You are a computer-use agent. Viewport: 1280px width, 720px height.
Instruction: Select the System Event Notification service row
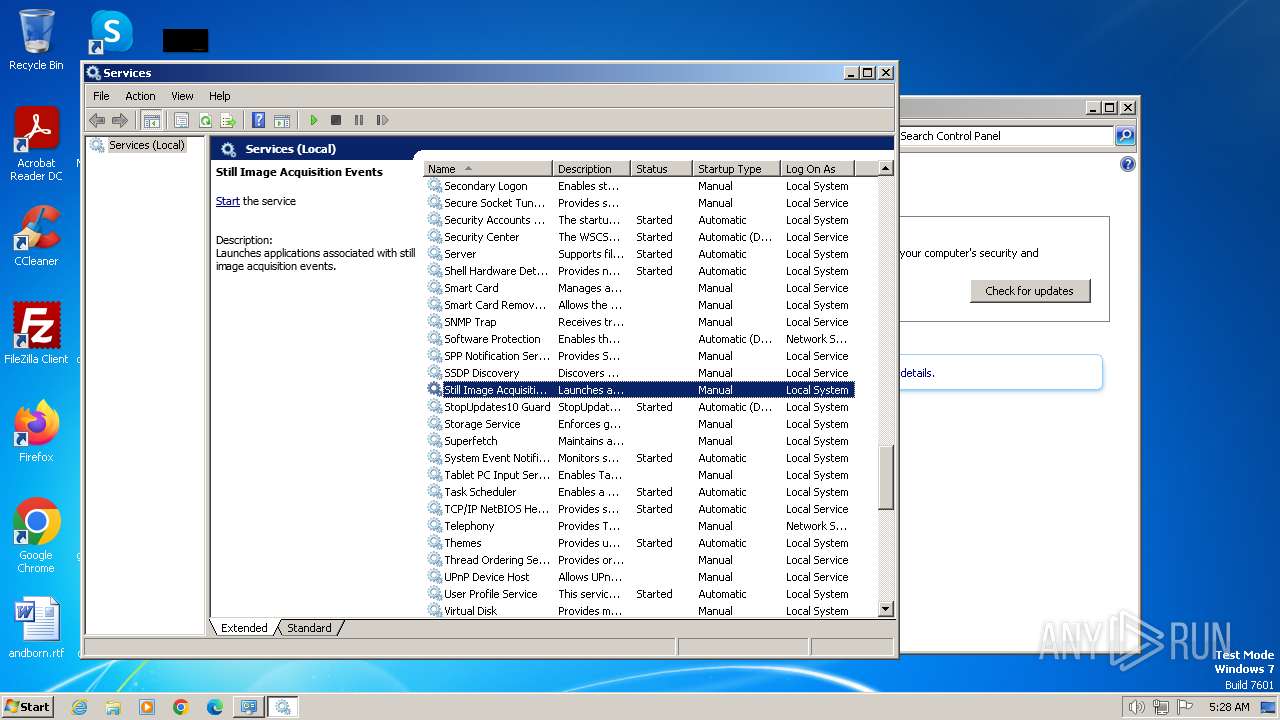pos(640,458)
